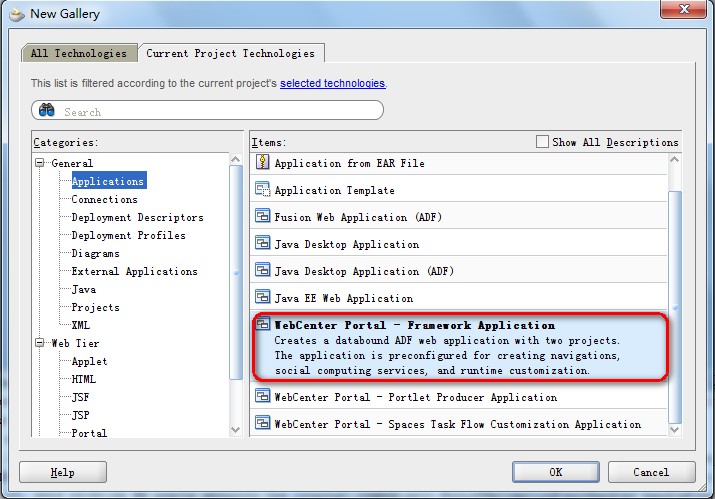Select the Web Tier root category label

click(x=75, y=343)
